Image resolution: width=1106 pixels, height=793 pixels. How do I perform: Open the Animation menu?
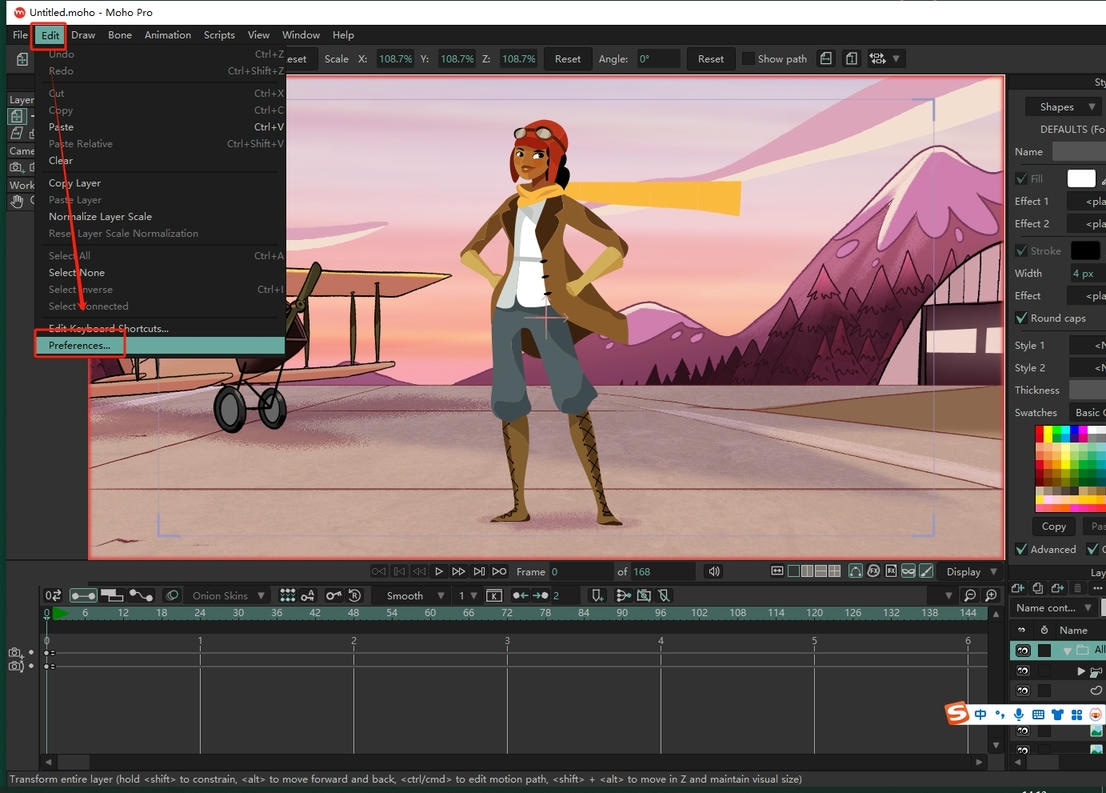tap(167, 35)
